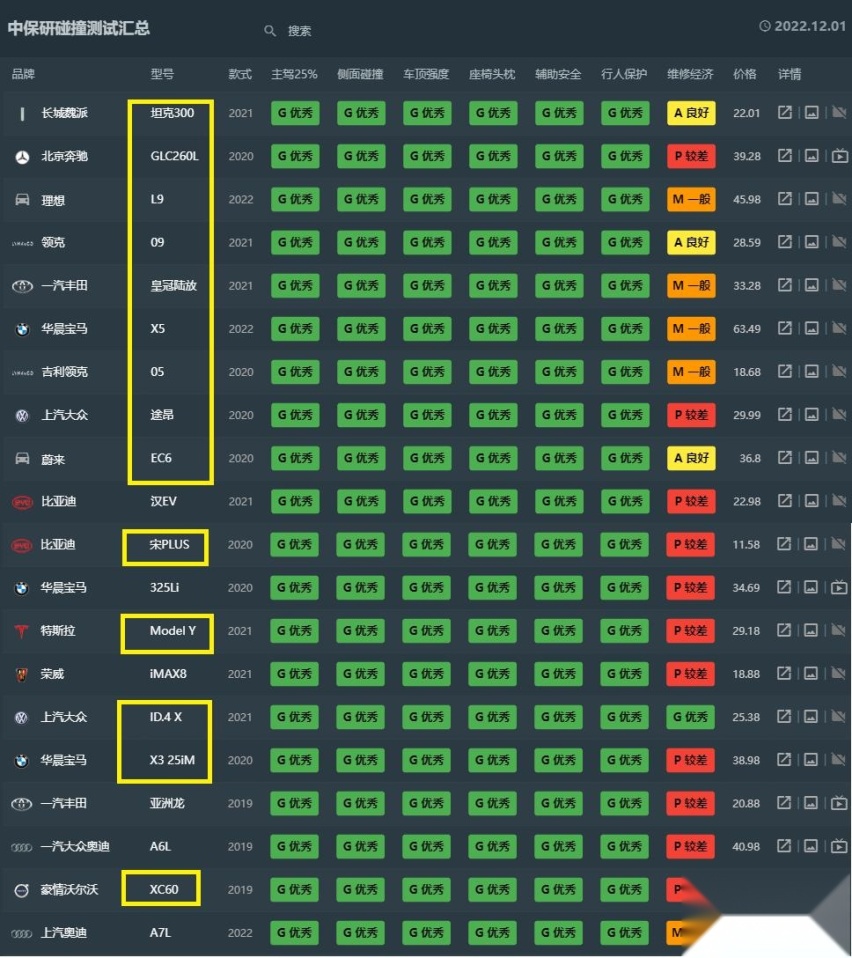
Task: Open image icon for X3 25iM row
Action: tap(810, 760)
